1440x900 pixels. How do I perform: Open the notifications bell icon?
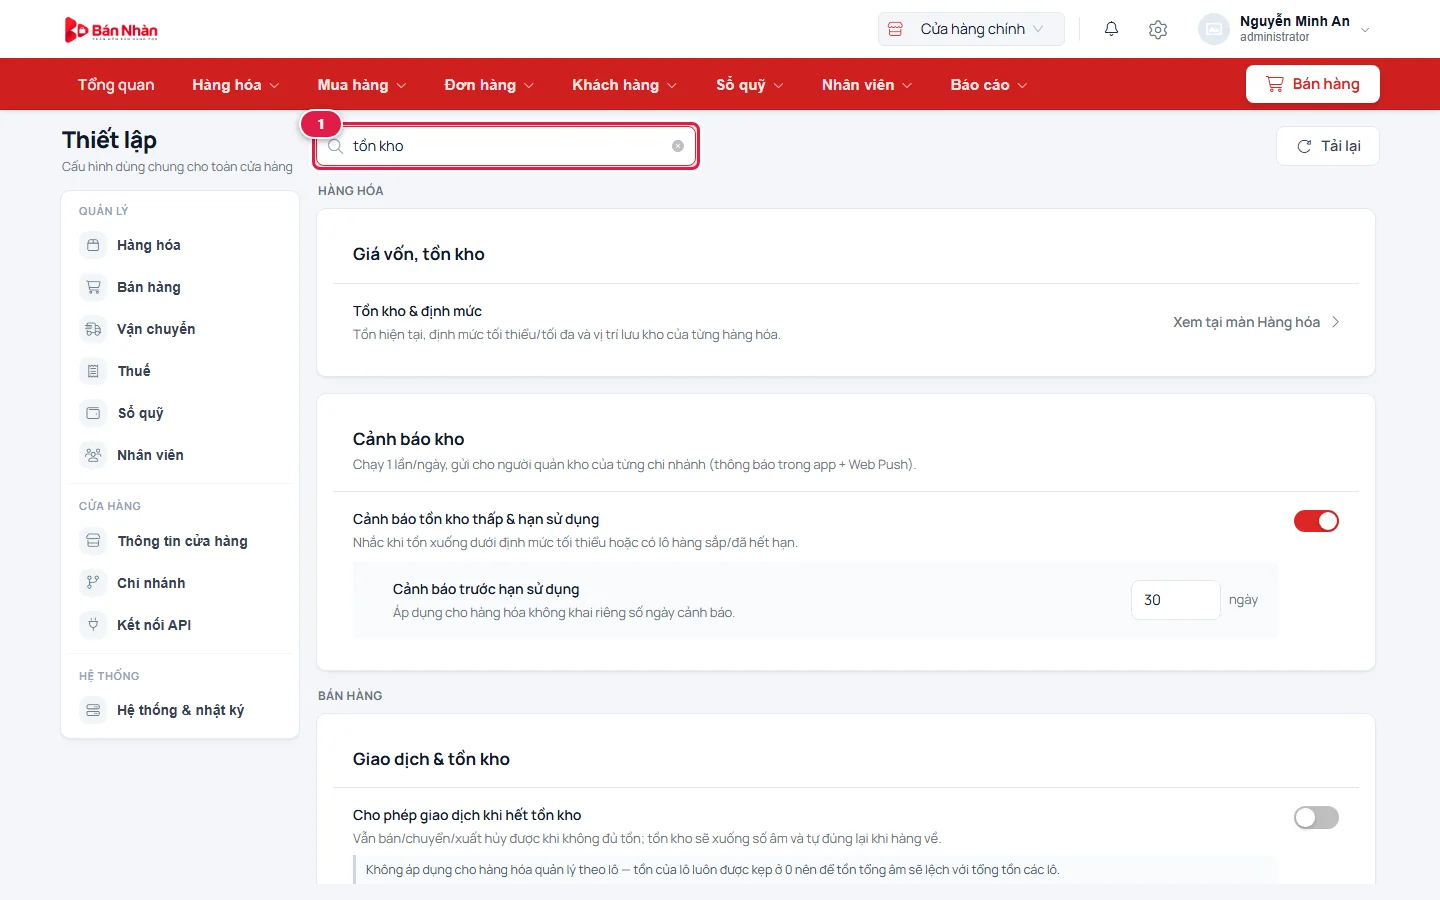coord(1111,29)
